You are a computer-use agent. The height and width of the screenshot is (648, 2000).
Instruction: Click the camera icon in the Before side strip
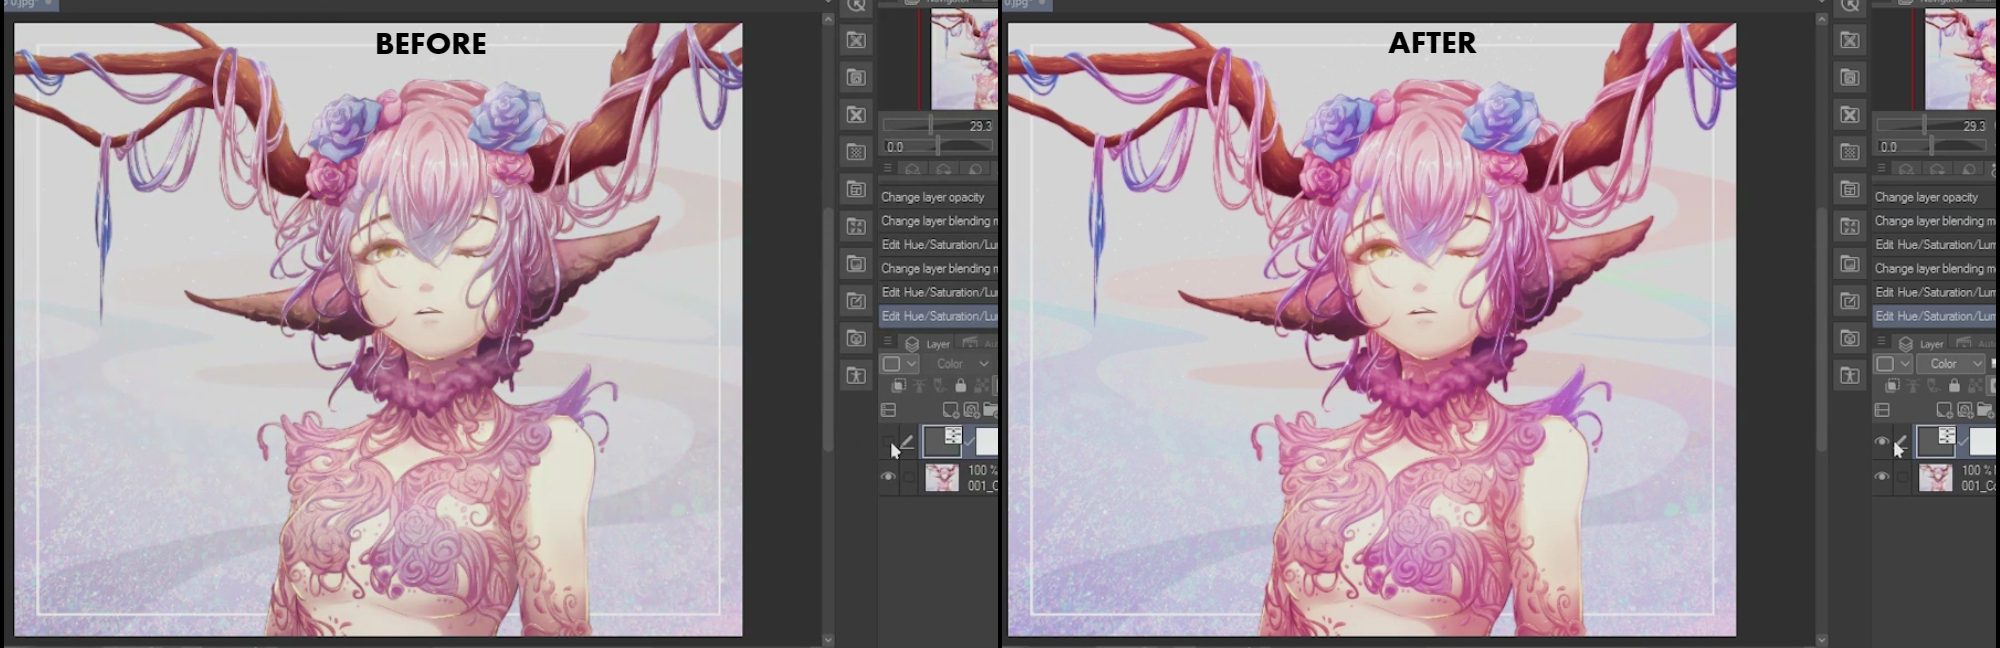(x=856, y=338)
